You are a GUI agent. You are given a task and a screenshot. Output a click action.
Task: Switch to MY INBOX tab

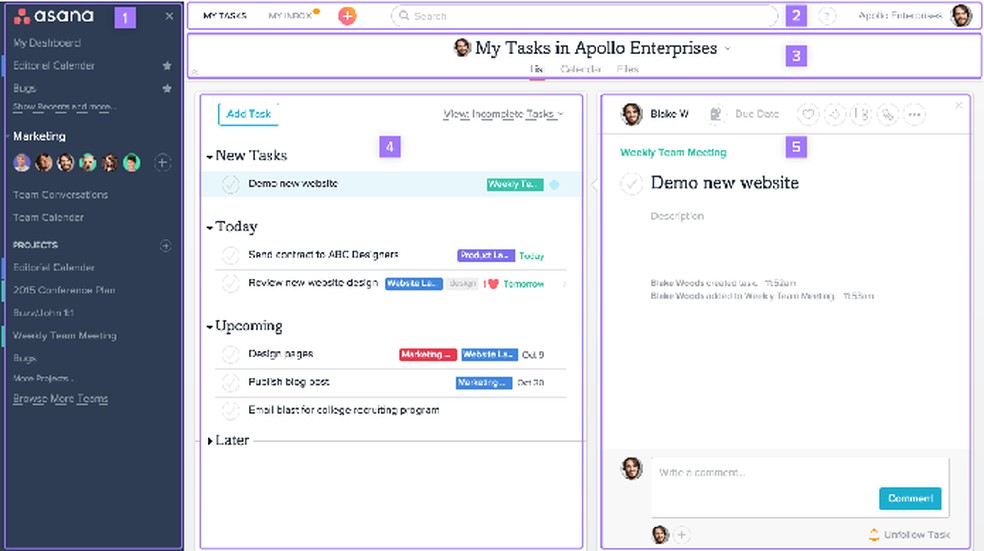coord(290,16)
